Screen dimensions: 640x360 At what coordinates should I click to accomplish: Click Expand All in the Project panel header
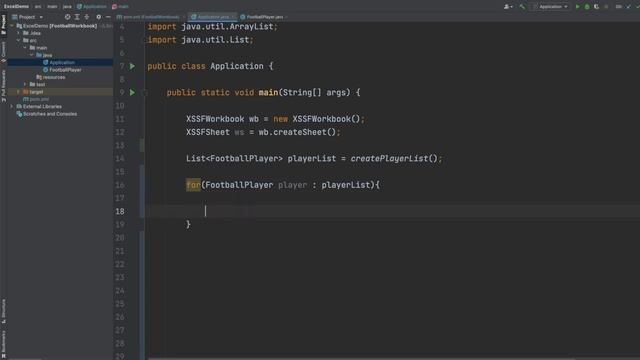point(77,17)
